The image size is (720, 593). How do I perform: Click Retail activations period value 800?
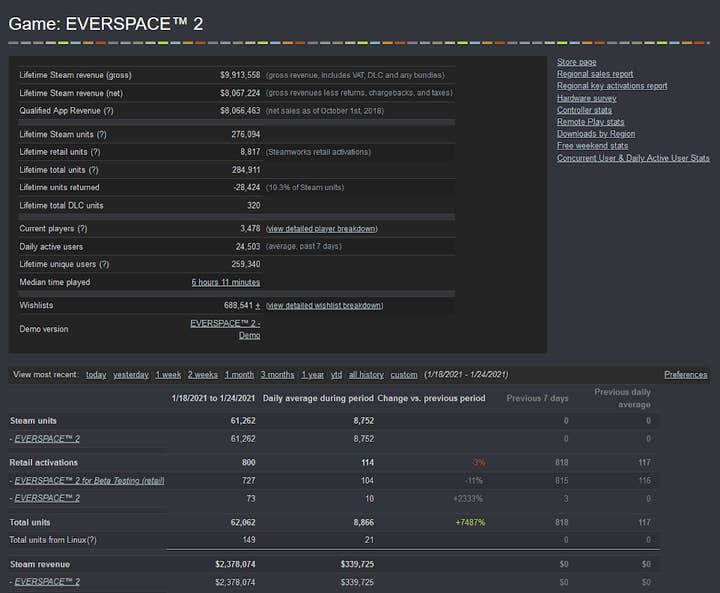pos(248,463)
